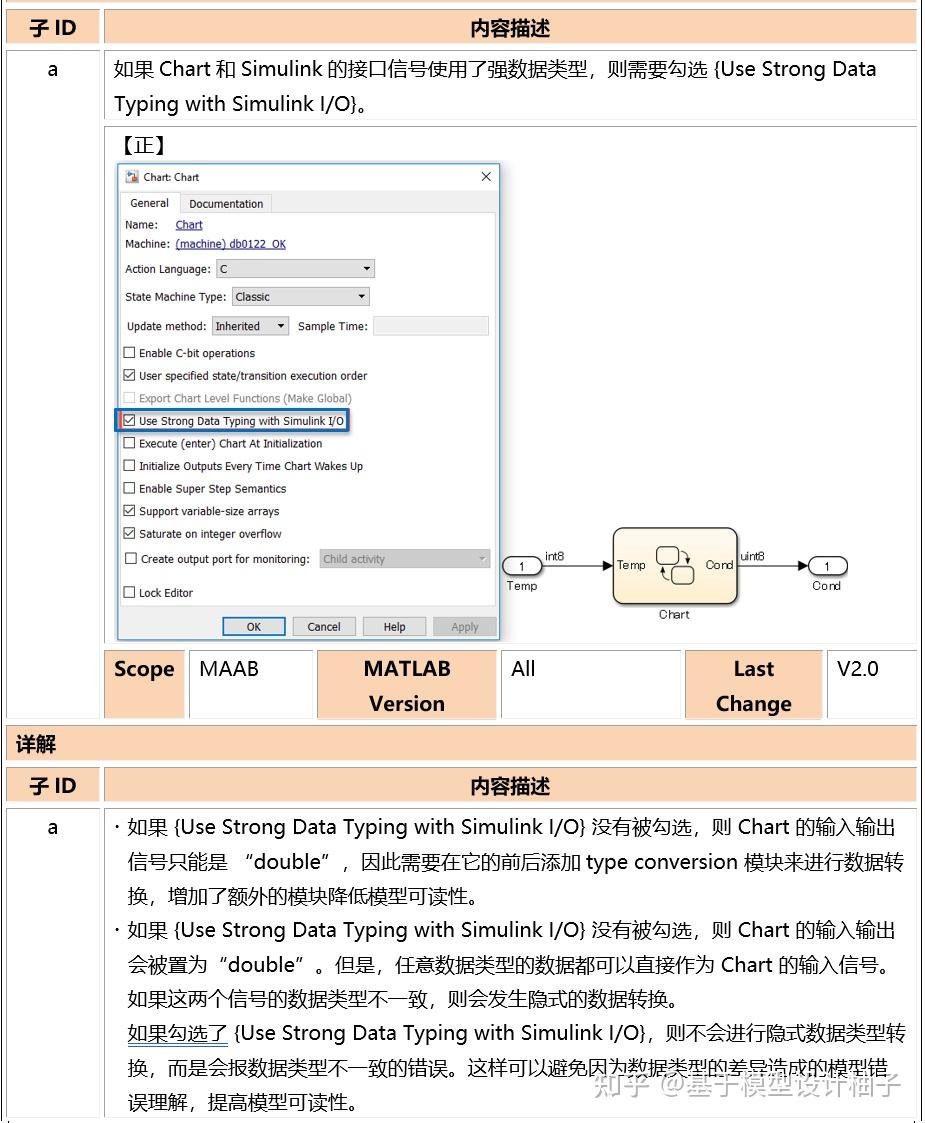Click the state graphic inside the Chart block
Viewport: 925px width, 1123px height.
coord(674,566)
